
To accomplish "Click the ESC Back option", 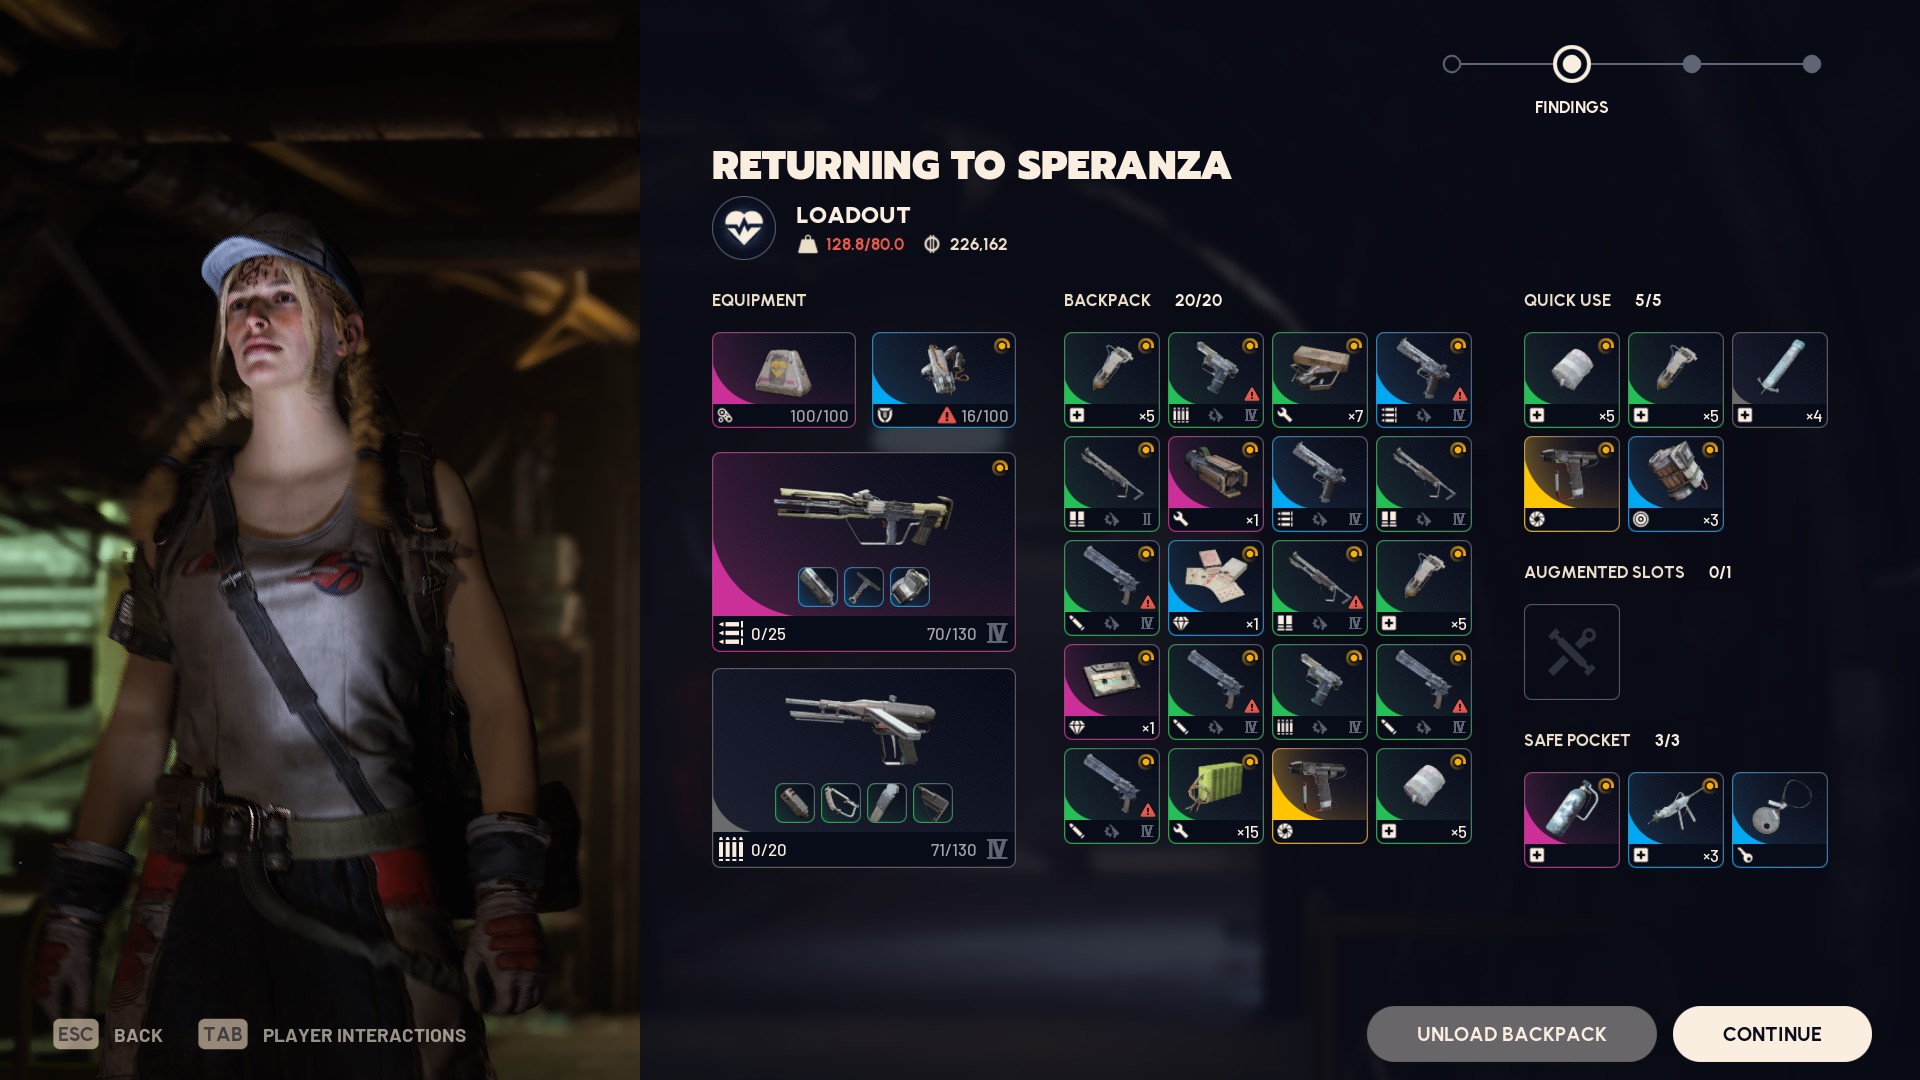I will [108, 1035].
